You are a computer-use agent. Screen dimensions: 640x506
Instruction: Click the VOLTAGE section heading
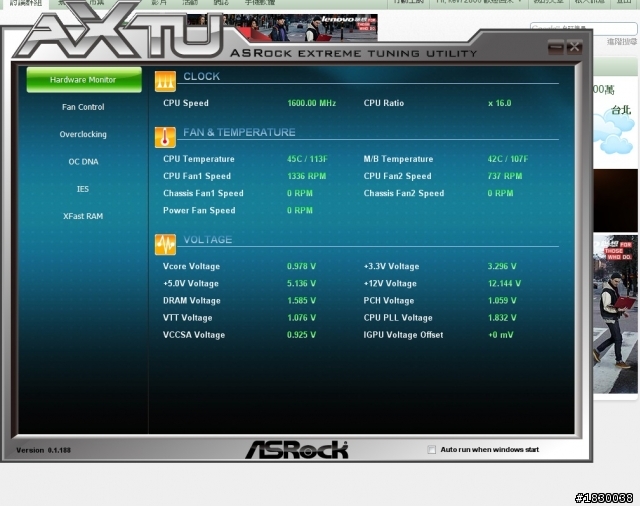(207, 240)
